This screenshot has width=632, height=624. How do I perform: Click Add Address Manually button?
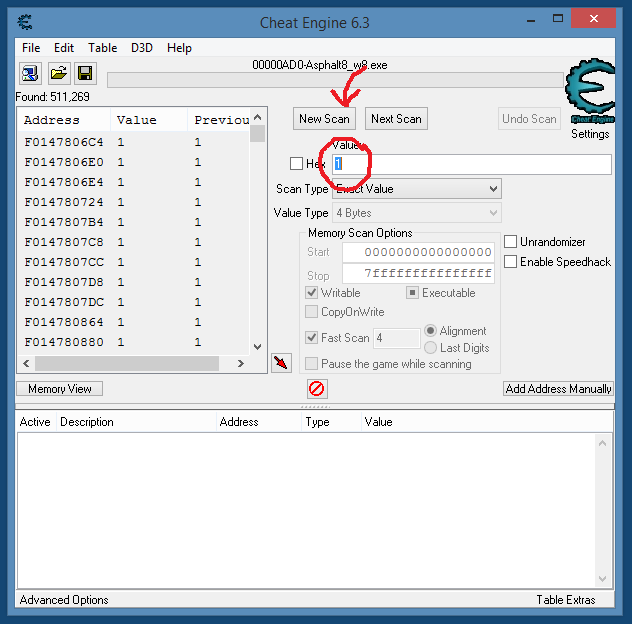click(x=558, y=389)
